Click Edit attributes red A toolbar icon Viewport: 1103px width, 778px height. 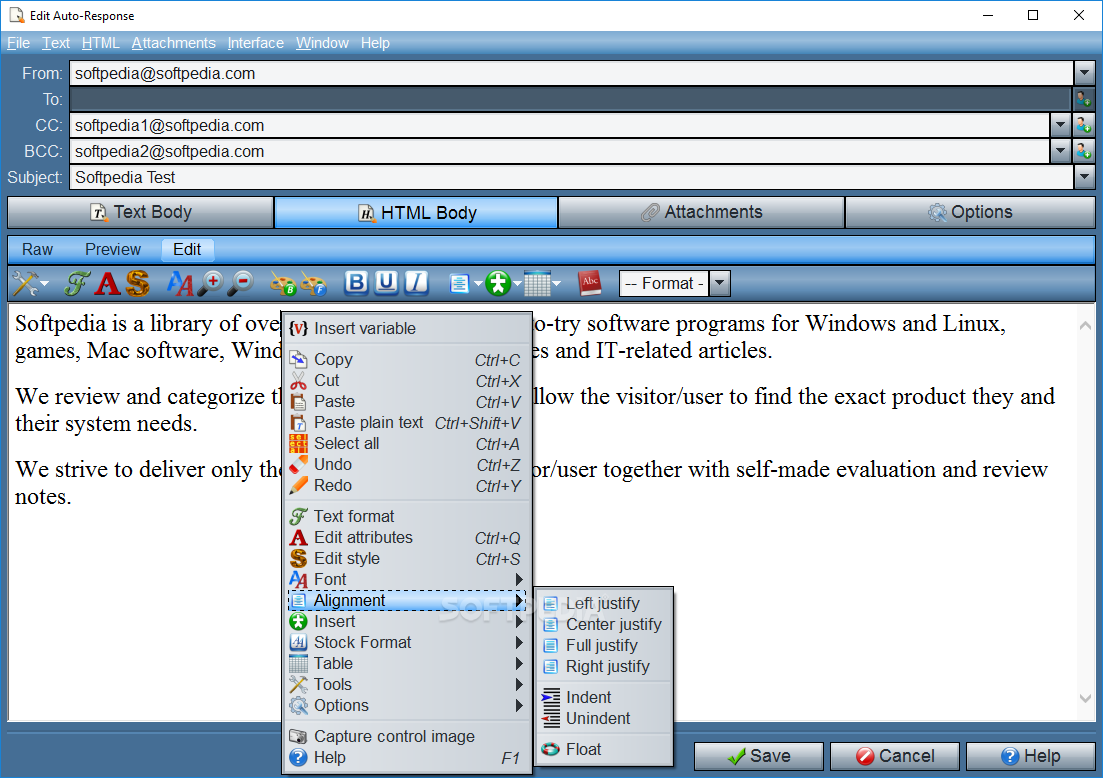click(108, 283)
